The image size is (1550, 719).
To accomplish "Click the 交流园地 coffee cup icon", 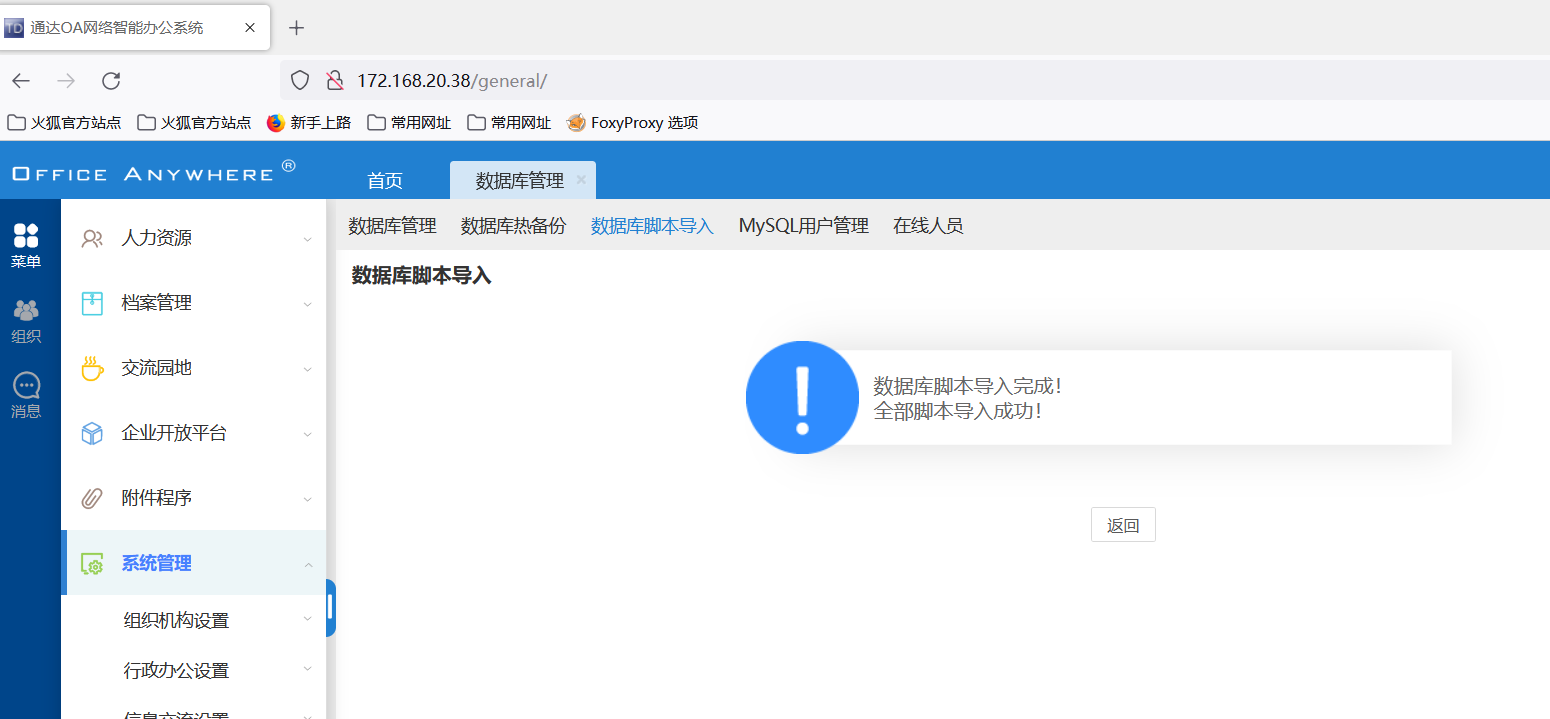I will [92, 367].
